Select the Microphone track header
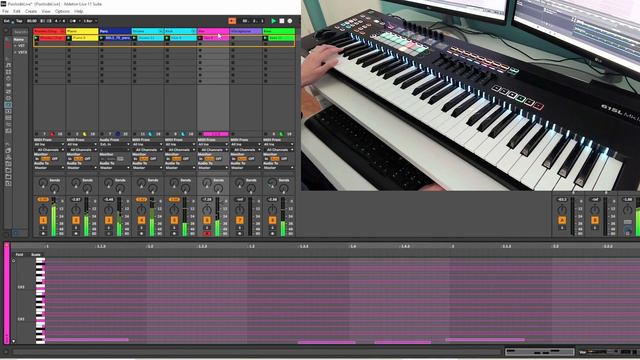The height and width of the screenshot is (360, 640). click(246, 31)
